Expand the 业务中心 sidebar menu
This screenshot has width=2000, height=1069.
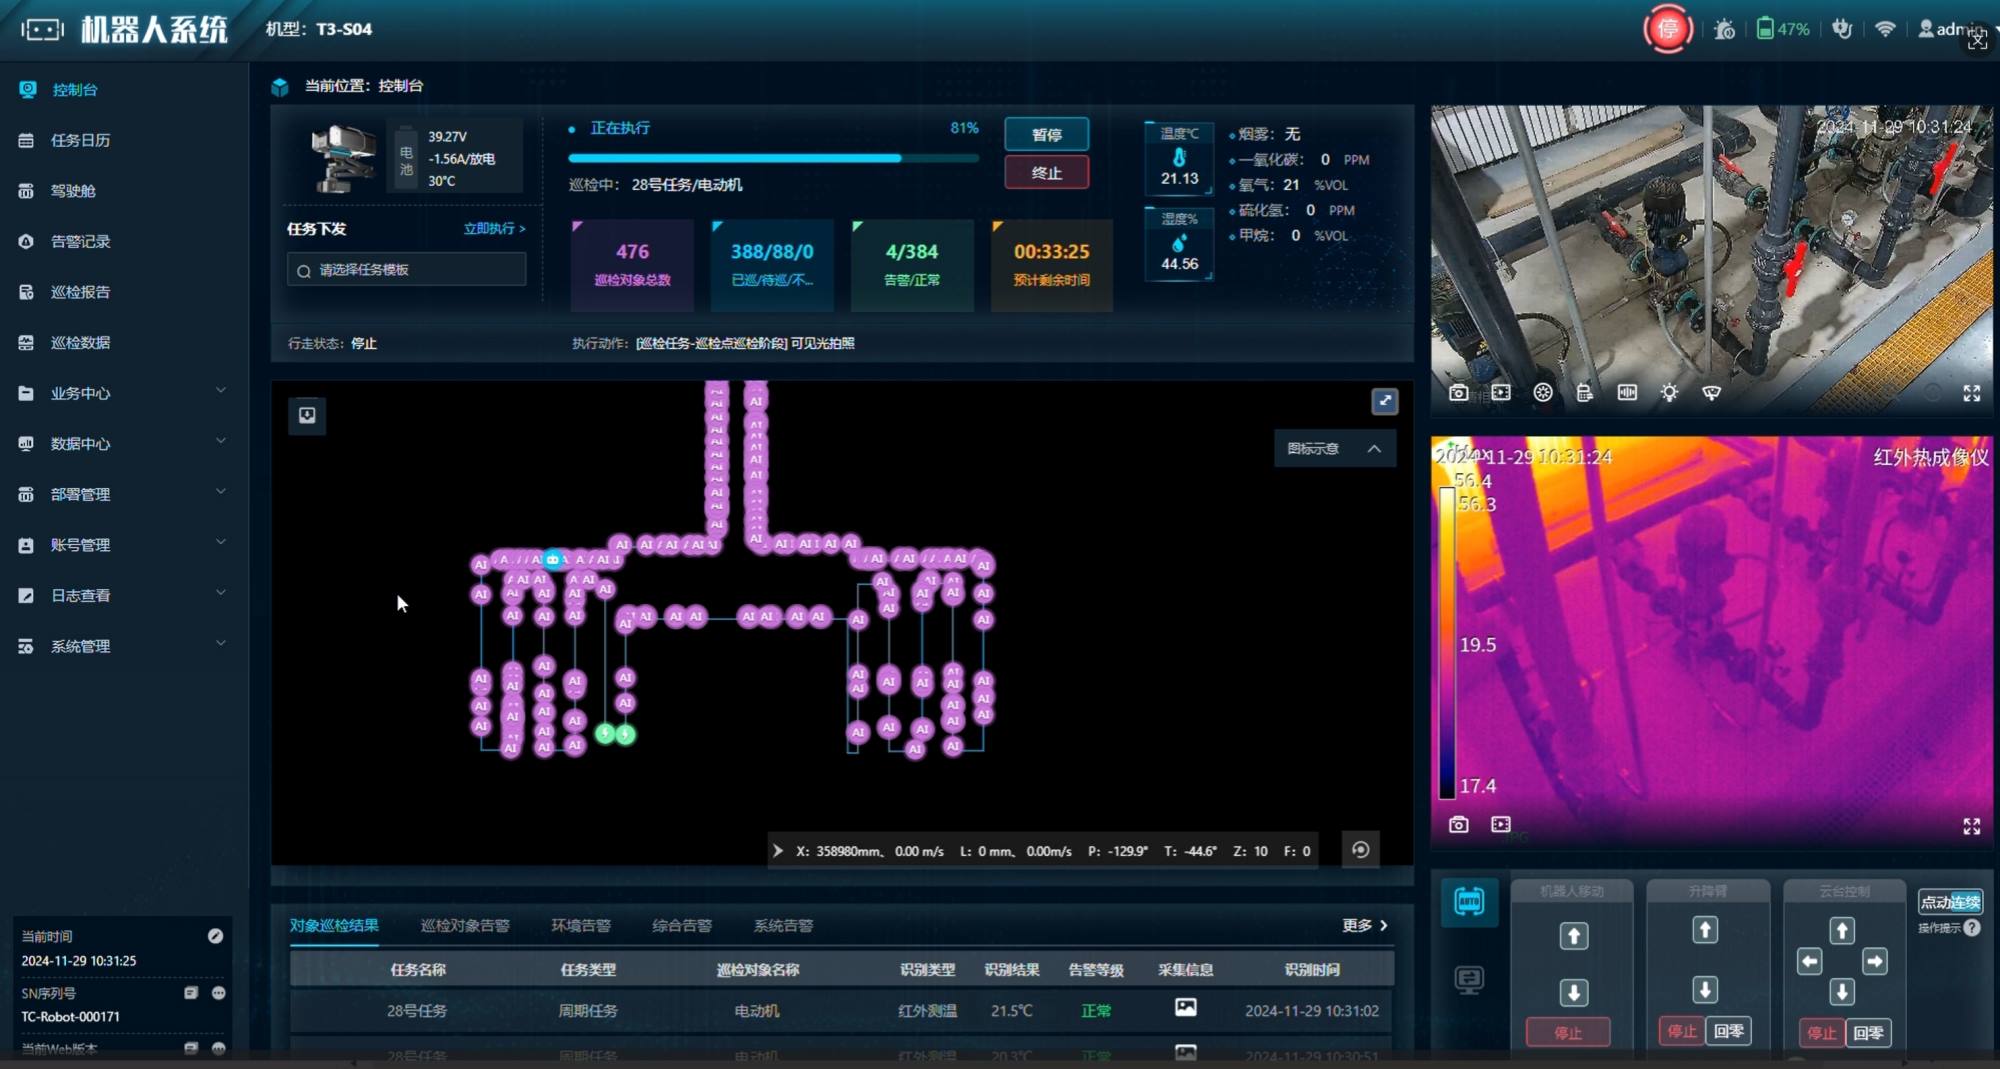(x=122, y=393)
